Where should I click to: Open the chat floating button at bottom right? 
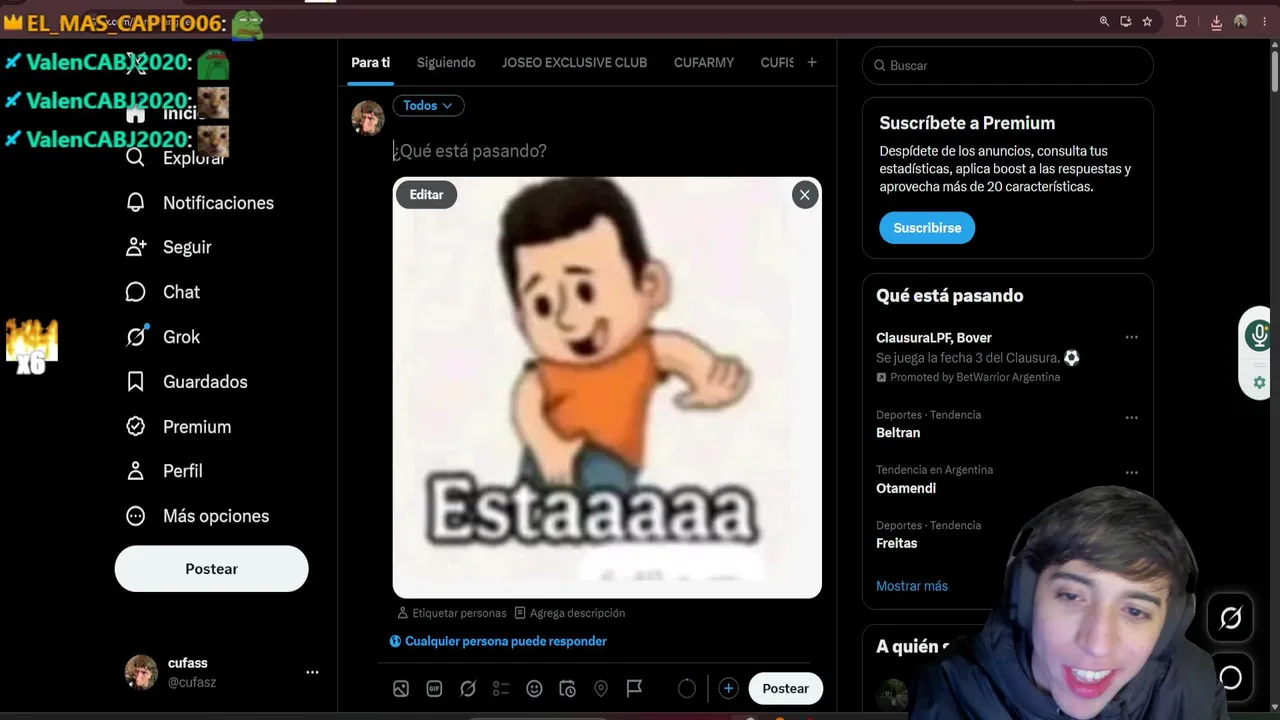click(x=1231, y=677)
